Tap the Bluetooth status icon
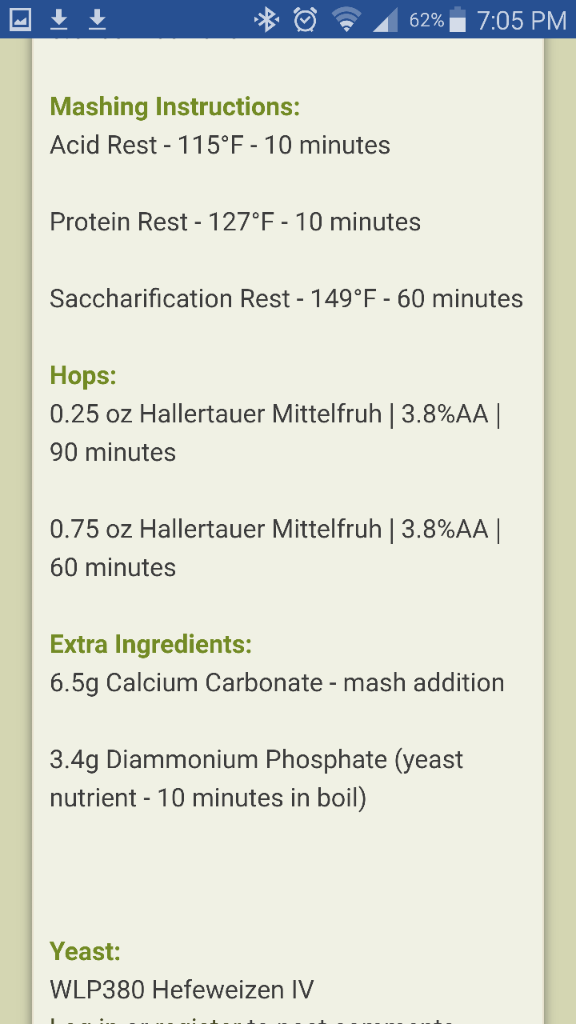This screenshot has width=576, height=1024. [266, 20]
